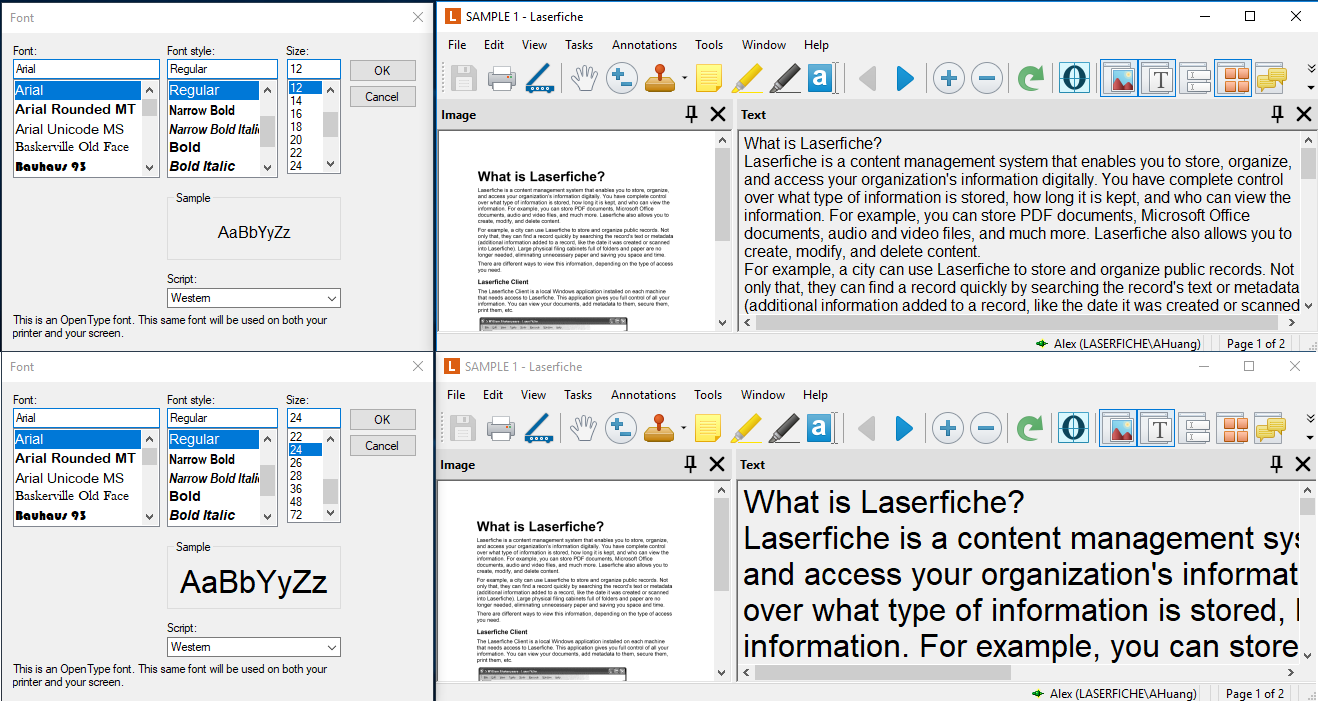Toggle the Thumbnails pane button in the lower Laserfiche toolbar
The width and height of the screenshot is (1318, 701).
click(x=1233, y=428)
